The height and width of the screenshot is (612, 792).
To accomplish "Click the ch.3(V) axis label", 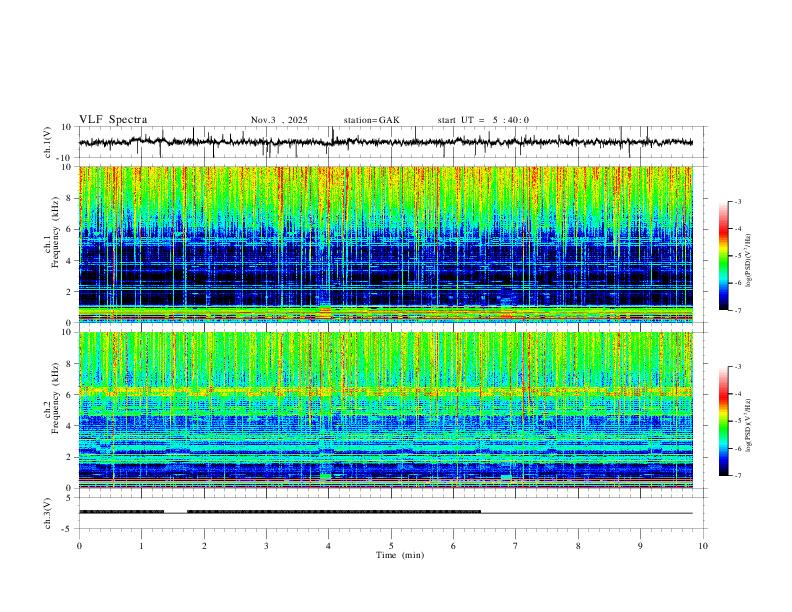I will click(48, 513).
